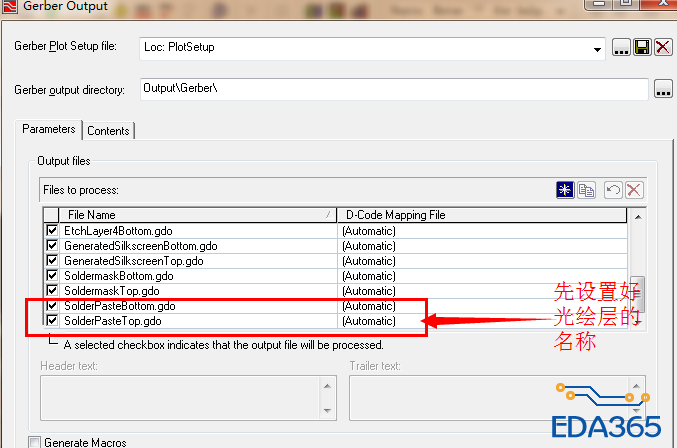This screenshot has width=677, height=448.
Task: Uncheck GeneratedSilkscreenBottom.gdo checkbox
Action: (52, 246)
